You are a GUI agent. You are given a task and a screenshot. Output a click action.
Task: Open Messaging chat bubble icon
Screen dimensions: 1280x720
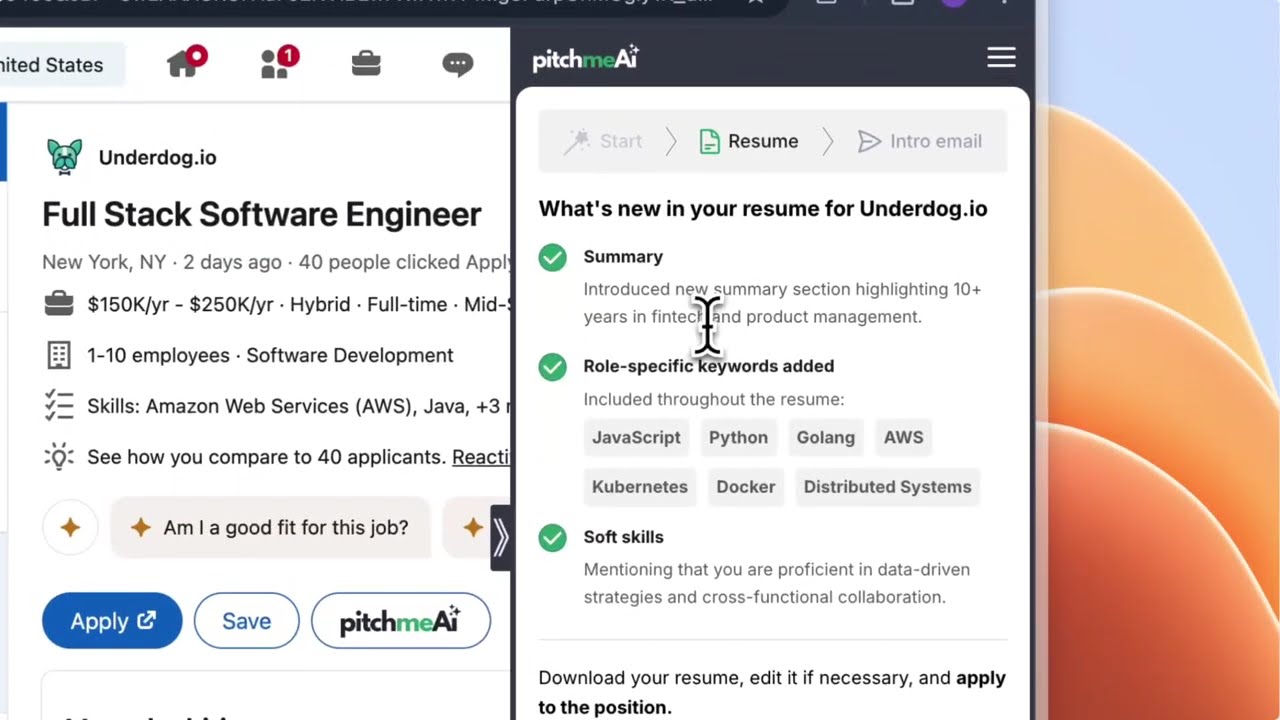[x=457, y=65]
